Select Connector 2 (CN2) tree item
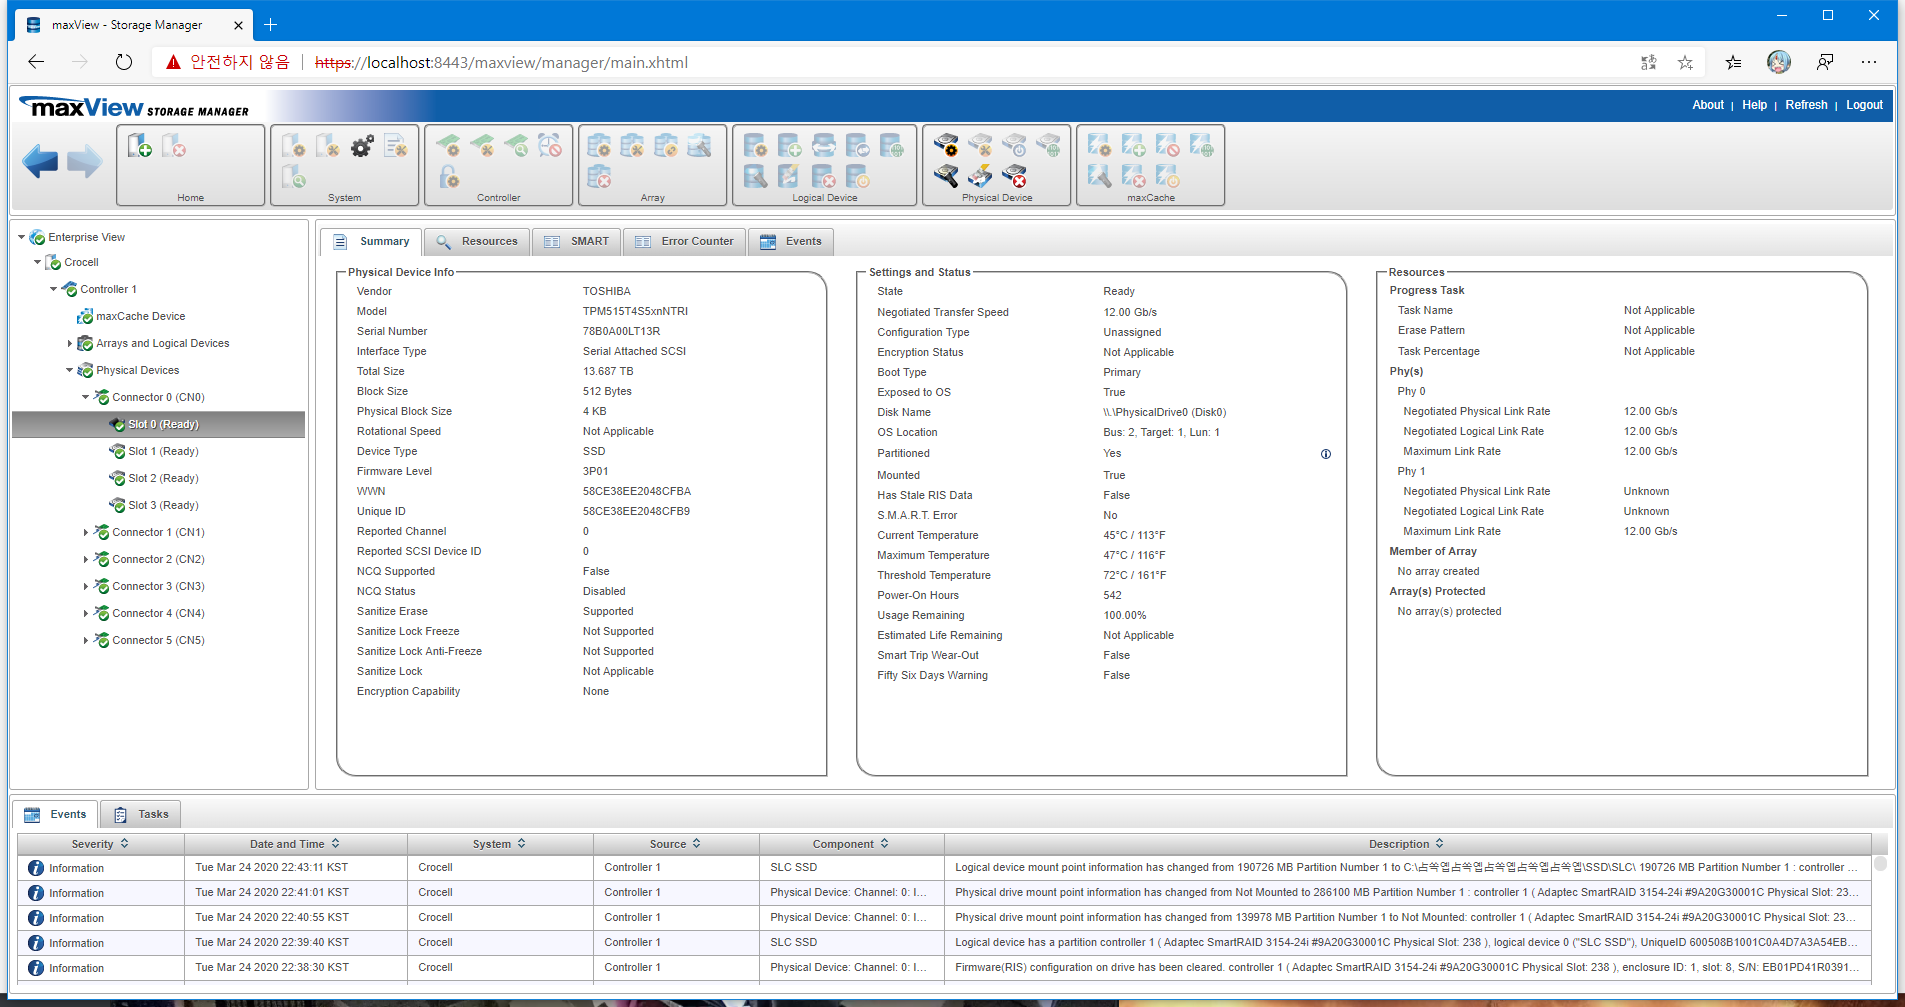This screenshot has height=1007, width=1905. [x=158, y=559]
